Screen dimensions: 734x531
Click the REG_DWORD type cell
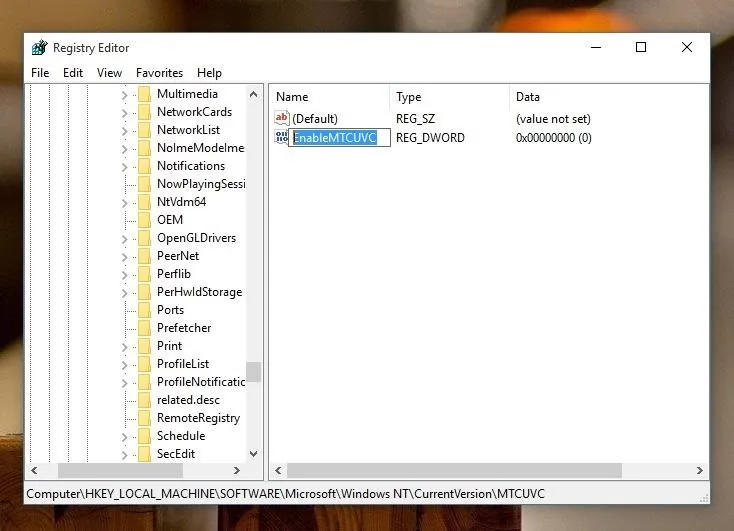click(x=430, y=138)
